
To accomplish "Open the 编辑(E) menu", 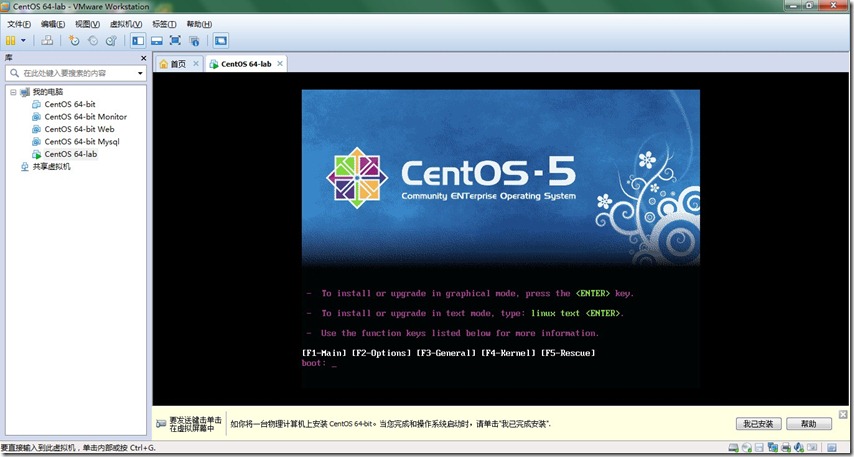I will (53, 25).
